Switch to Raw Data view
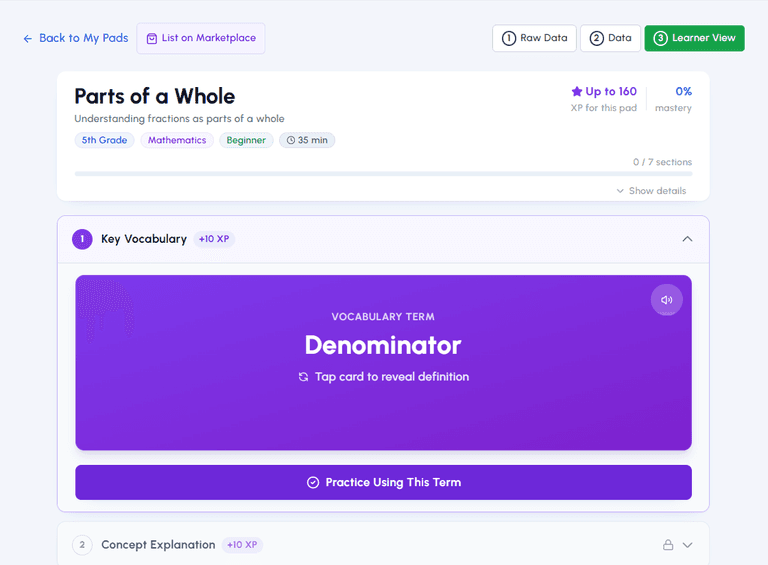Viewport: 768px width, 565px height. pyautogui.click(x=534, y=38)
